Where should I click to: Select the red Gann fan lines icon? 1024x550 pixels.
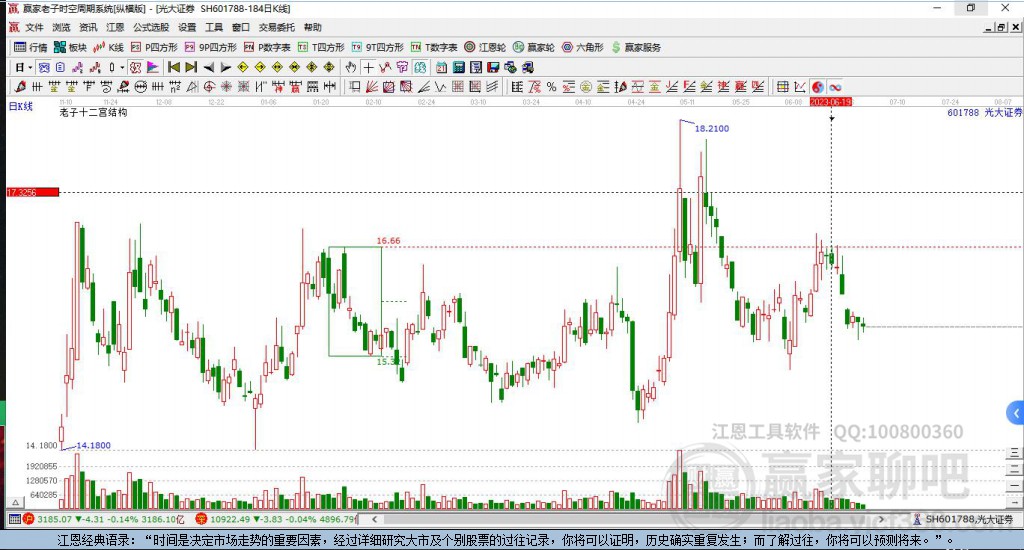point(372,86)
